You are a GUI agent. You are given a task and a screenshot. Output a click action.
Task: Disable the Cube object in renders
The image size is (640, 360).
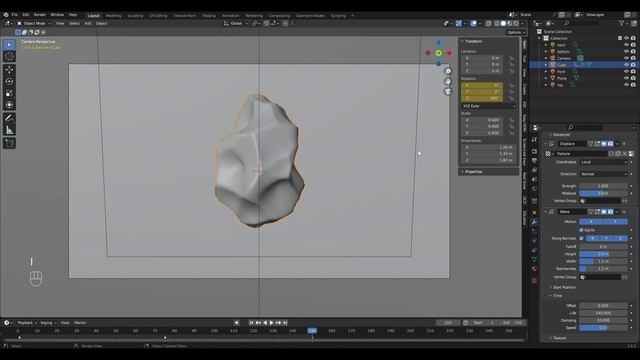[633, 65]
